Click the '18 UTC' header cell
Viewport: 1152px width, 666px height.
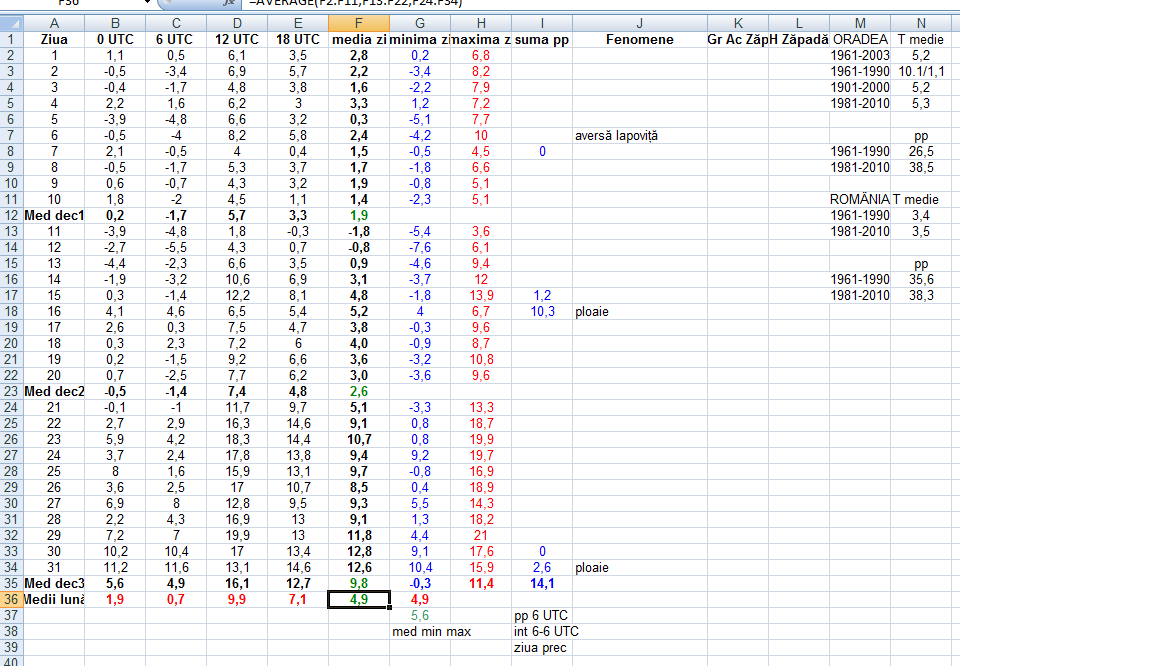[x=298, y=40]
